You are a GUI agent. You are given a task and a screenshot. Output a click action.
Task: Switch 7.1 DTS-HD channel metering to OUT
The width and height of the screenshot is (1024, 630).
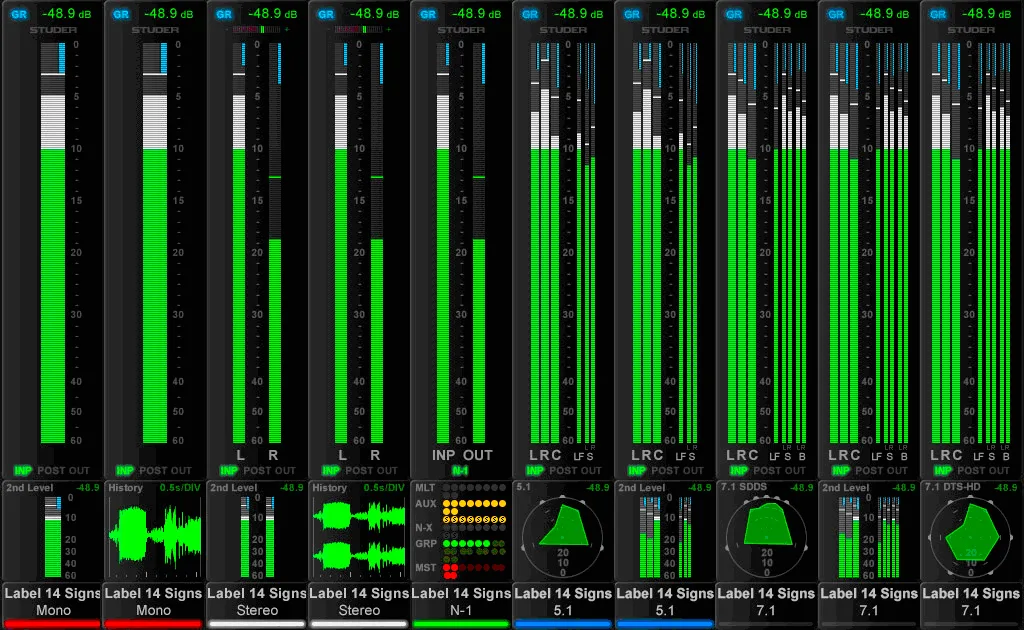(998, 470)
